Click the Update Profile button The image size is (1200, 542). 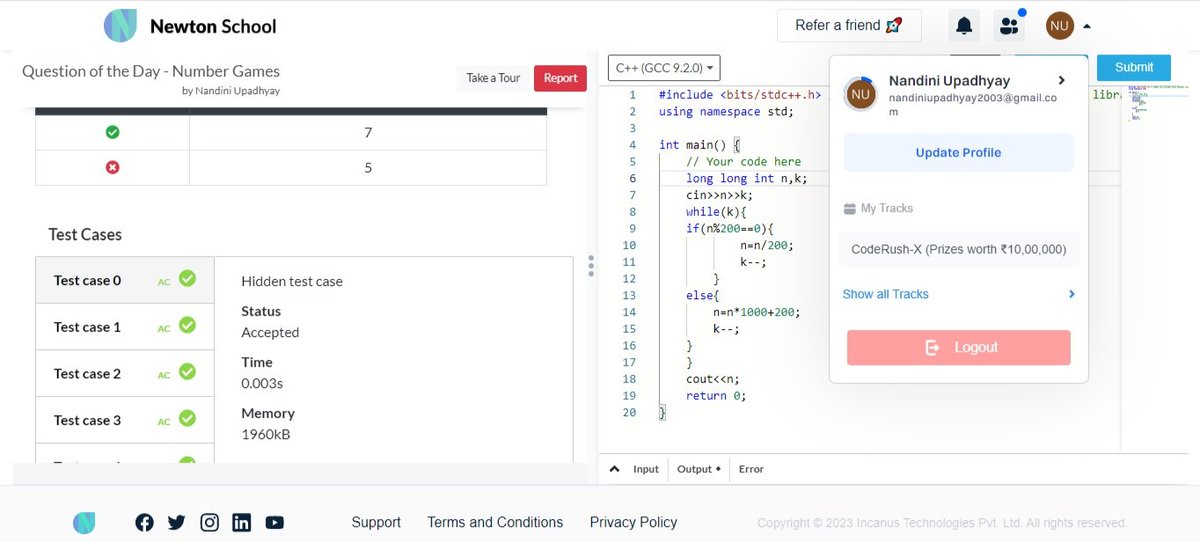point(958,153)
